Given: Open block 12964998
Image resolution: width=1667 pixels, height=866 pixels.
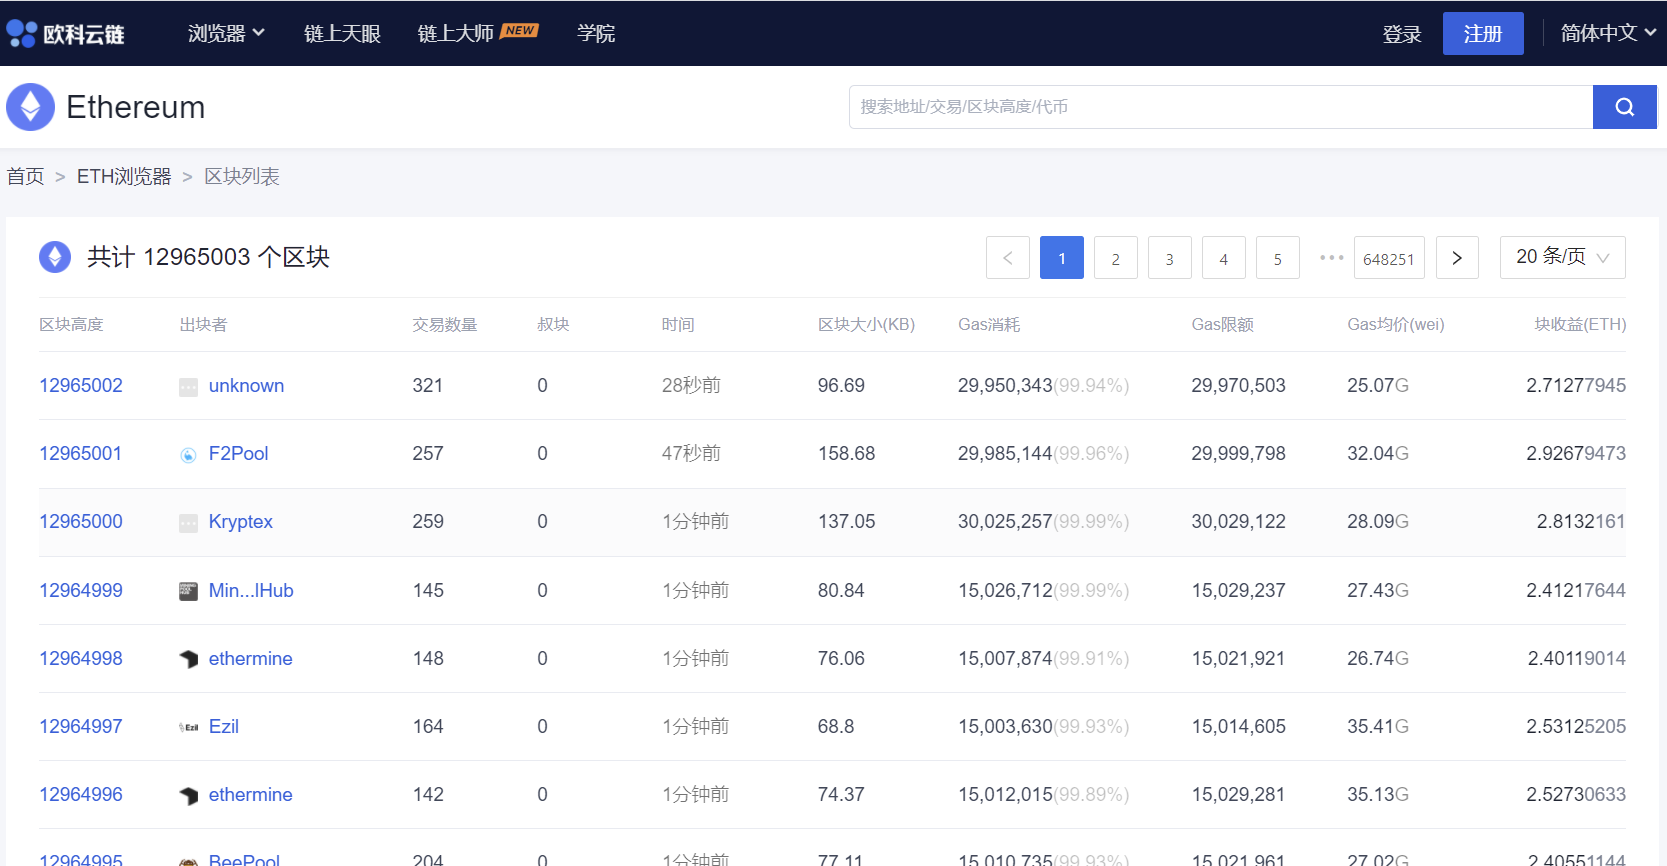Looking at the screenshot, I should (81, 658).
